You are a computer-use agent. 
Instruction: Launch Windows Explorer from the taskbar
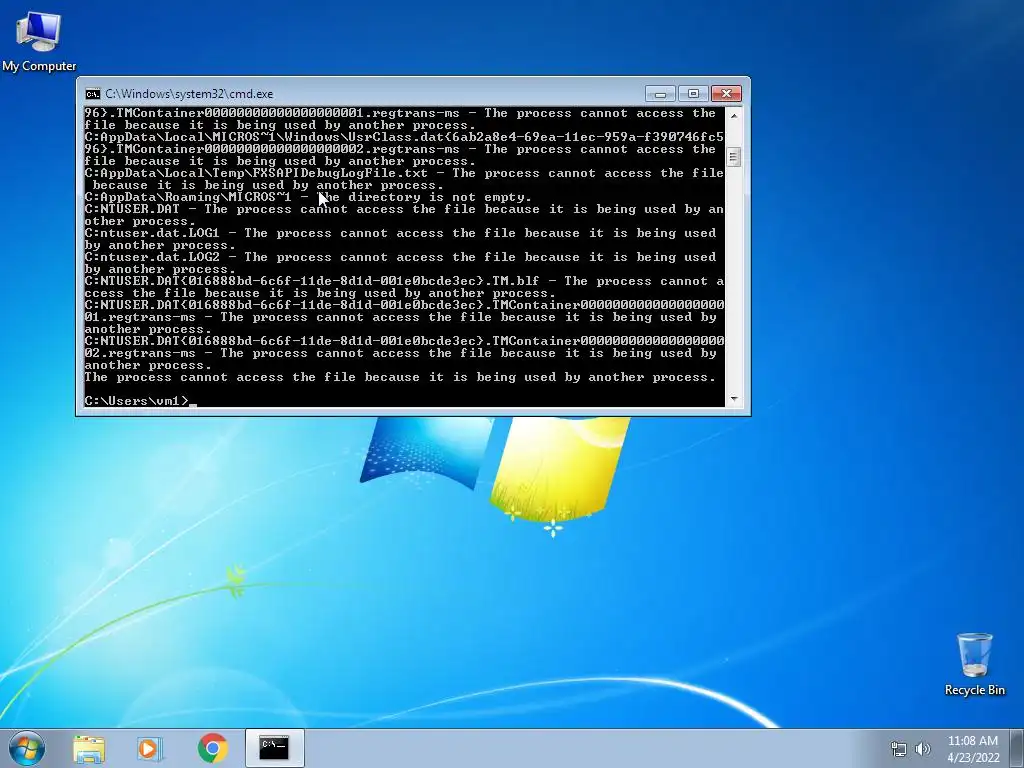point(89,748)
